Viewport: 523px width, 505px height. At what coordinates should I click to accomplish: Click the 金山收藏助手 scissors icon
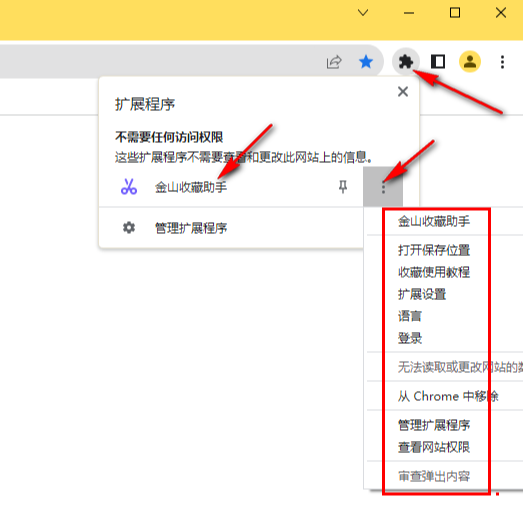coord(129,187)
